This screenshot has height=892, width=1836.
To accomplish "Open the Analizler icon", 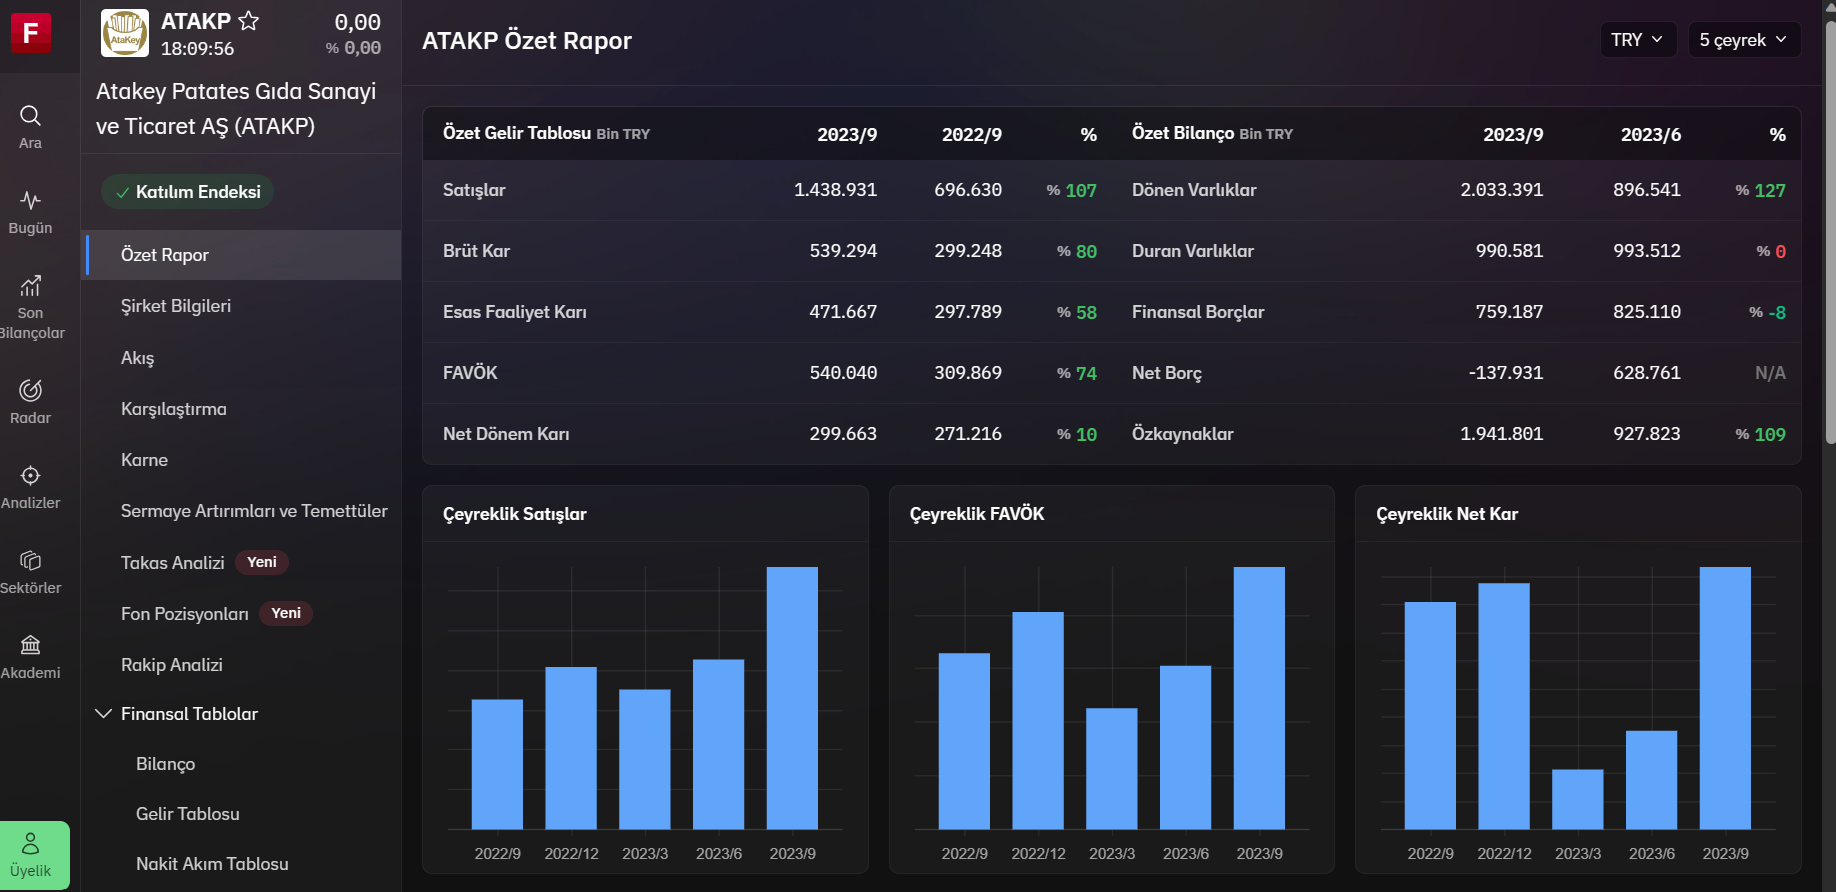I will coord(30,475).
